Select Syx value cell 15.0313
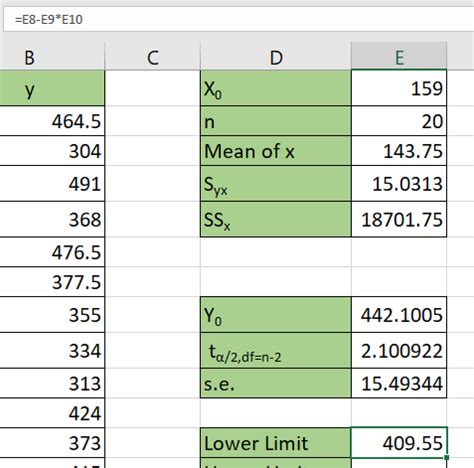474x468 pixels. pos(399,183)
